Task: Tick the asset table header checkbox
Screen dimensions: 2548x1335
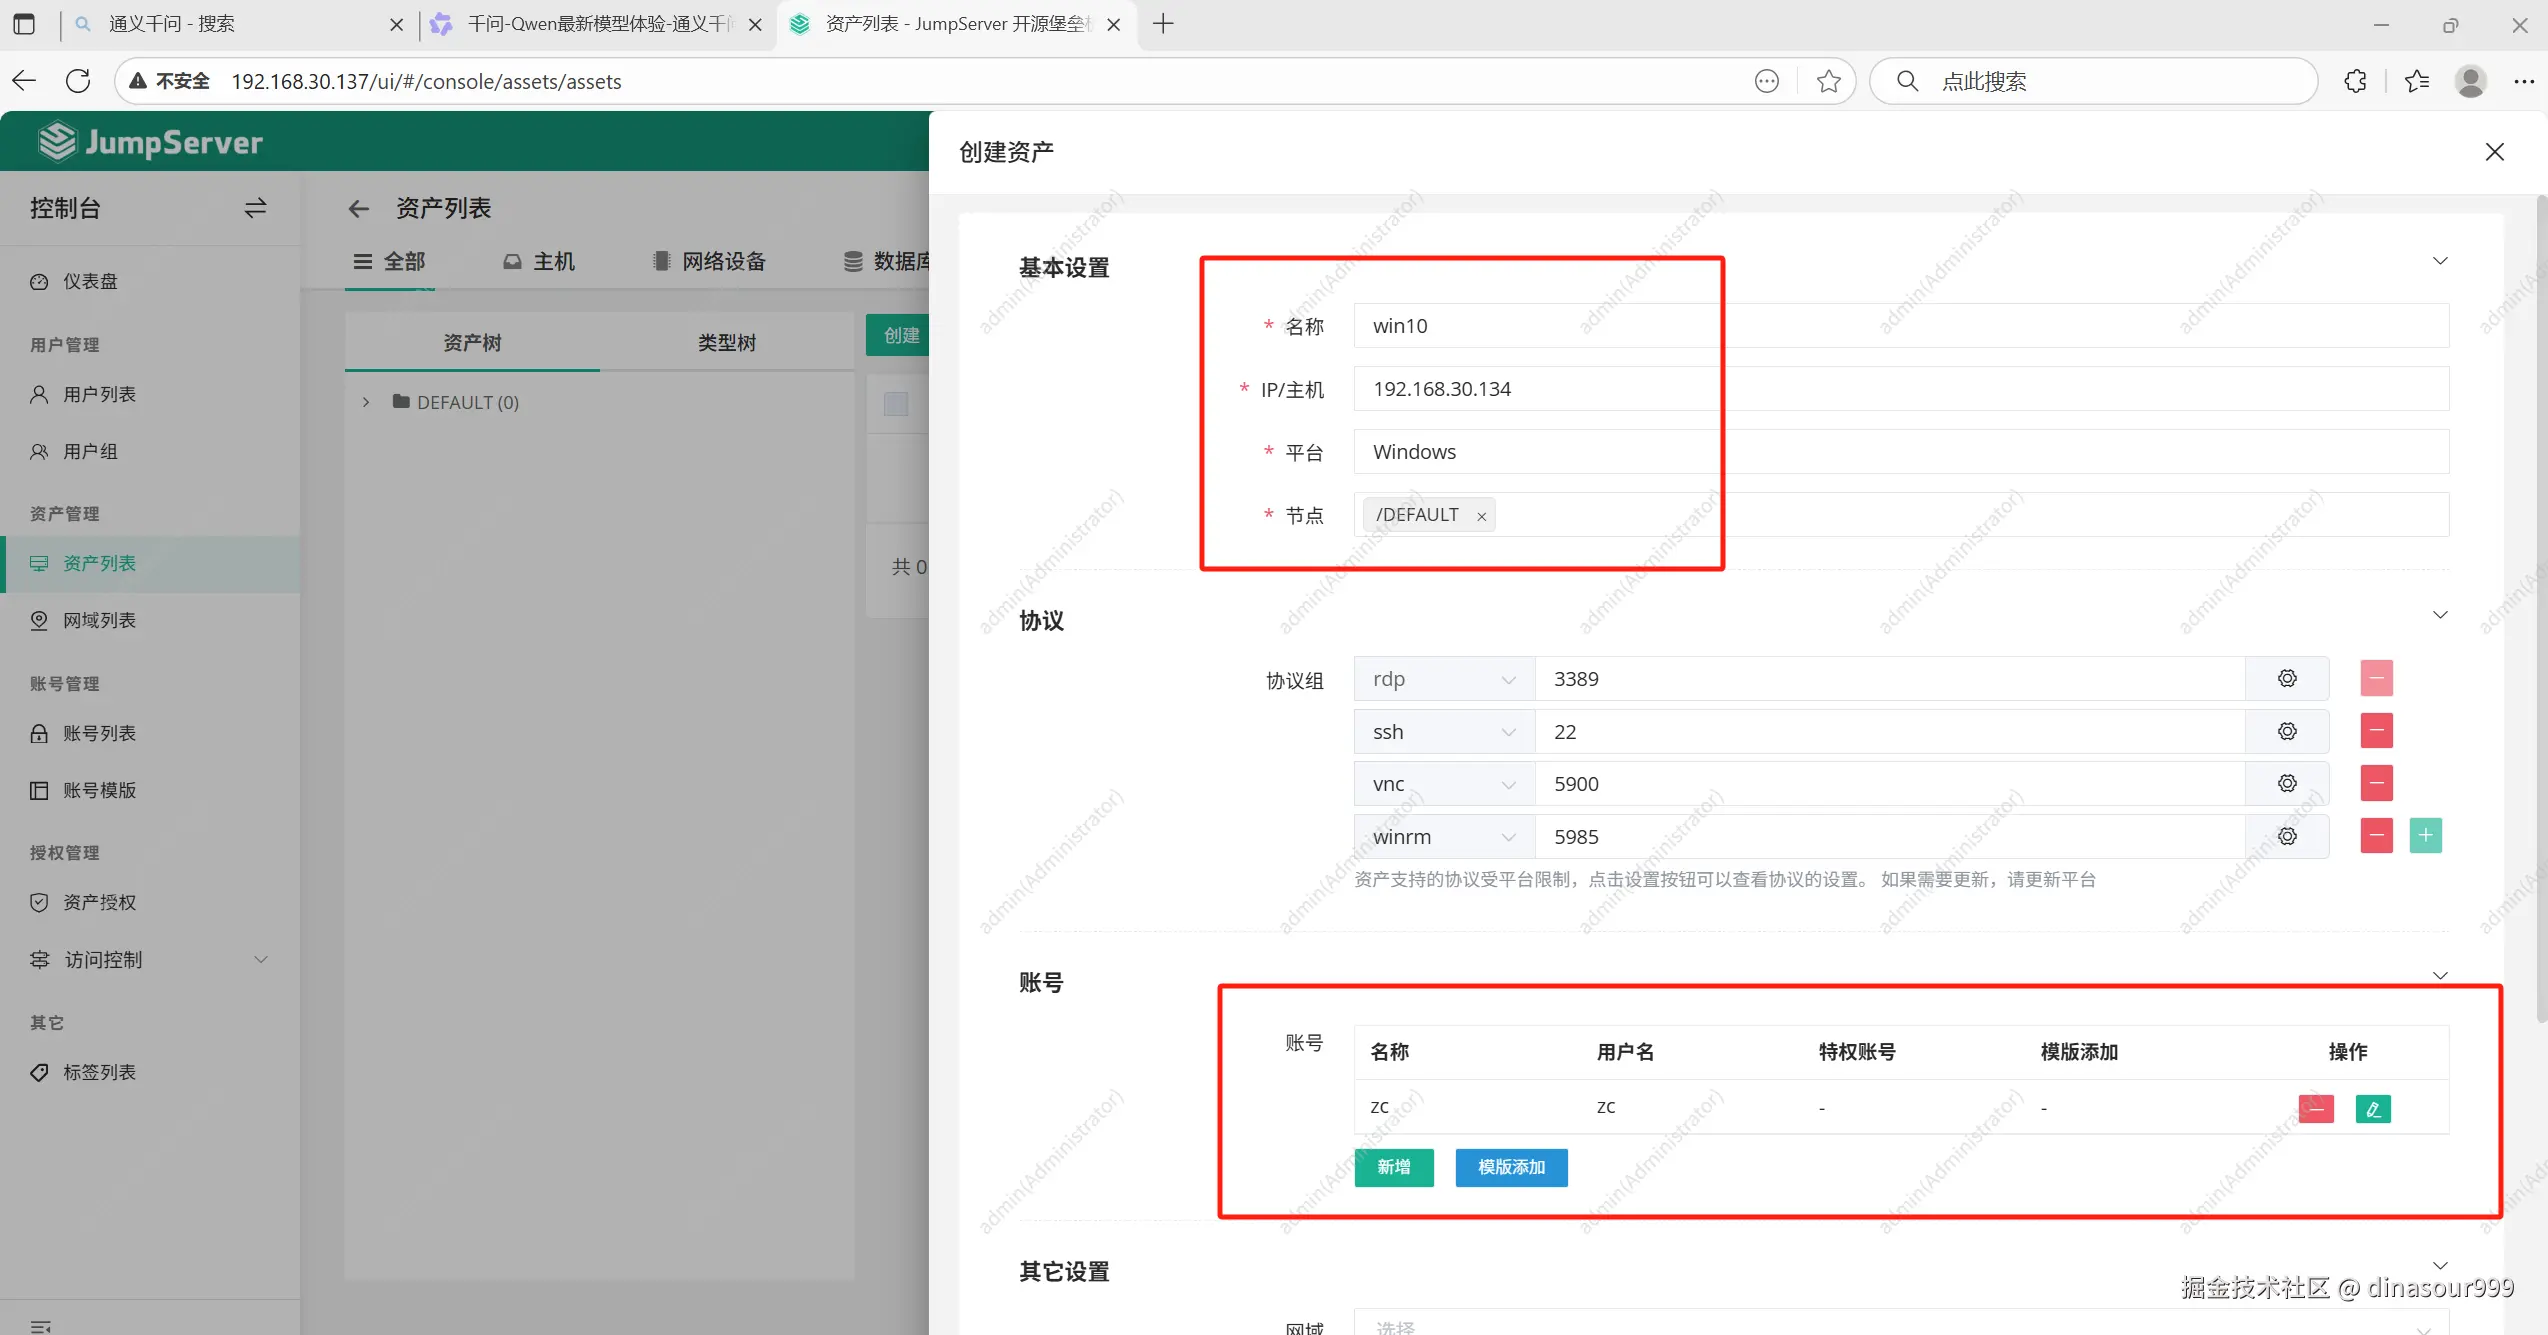Action: (896, 404)
